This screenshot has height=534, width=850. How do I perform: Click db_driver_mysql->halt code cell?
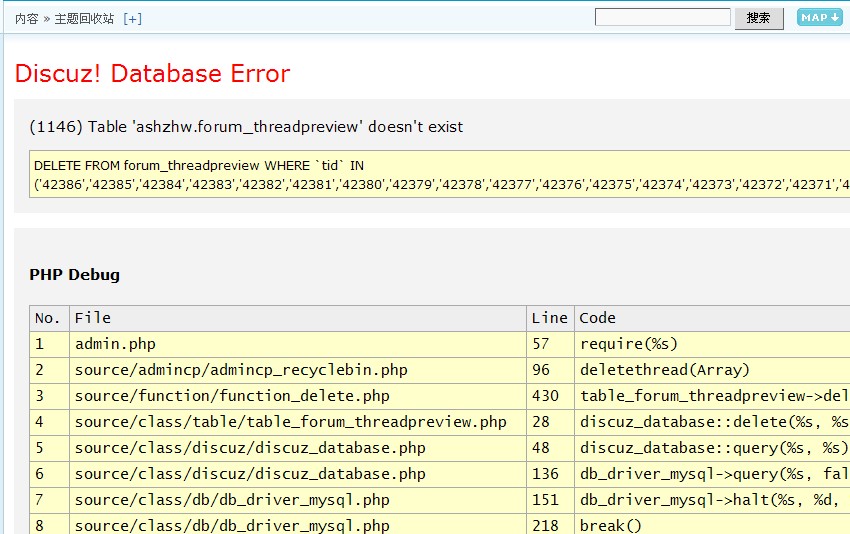pyautogui.click(x=712, y=500)
